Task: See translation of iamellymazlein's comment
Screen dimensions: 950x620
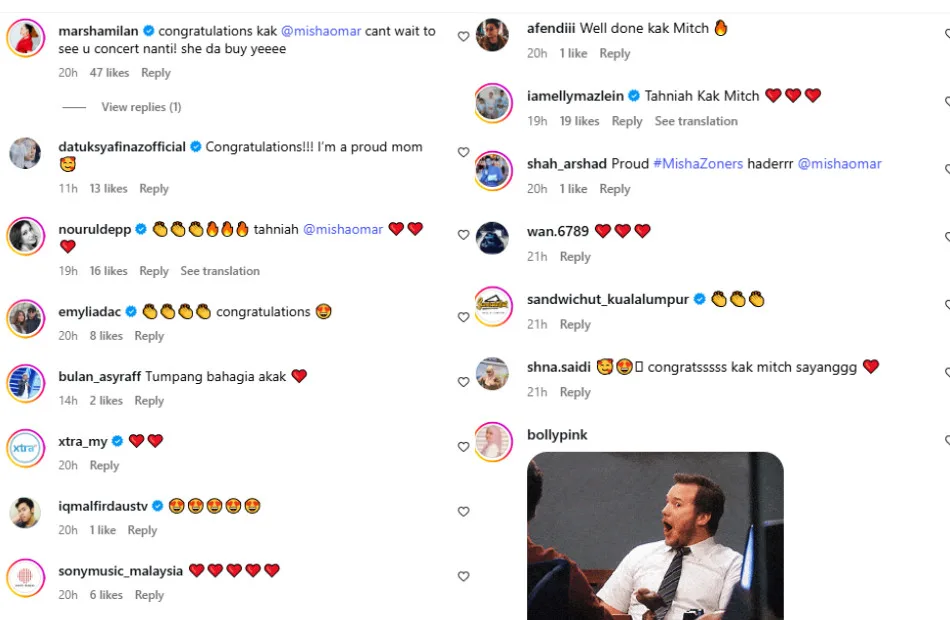Action: point(696,121)
